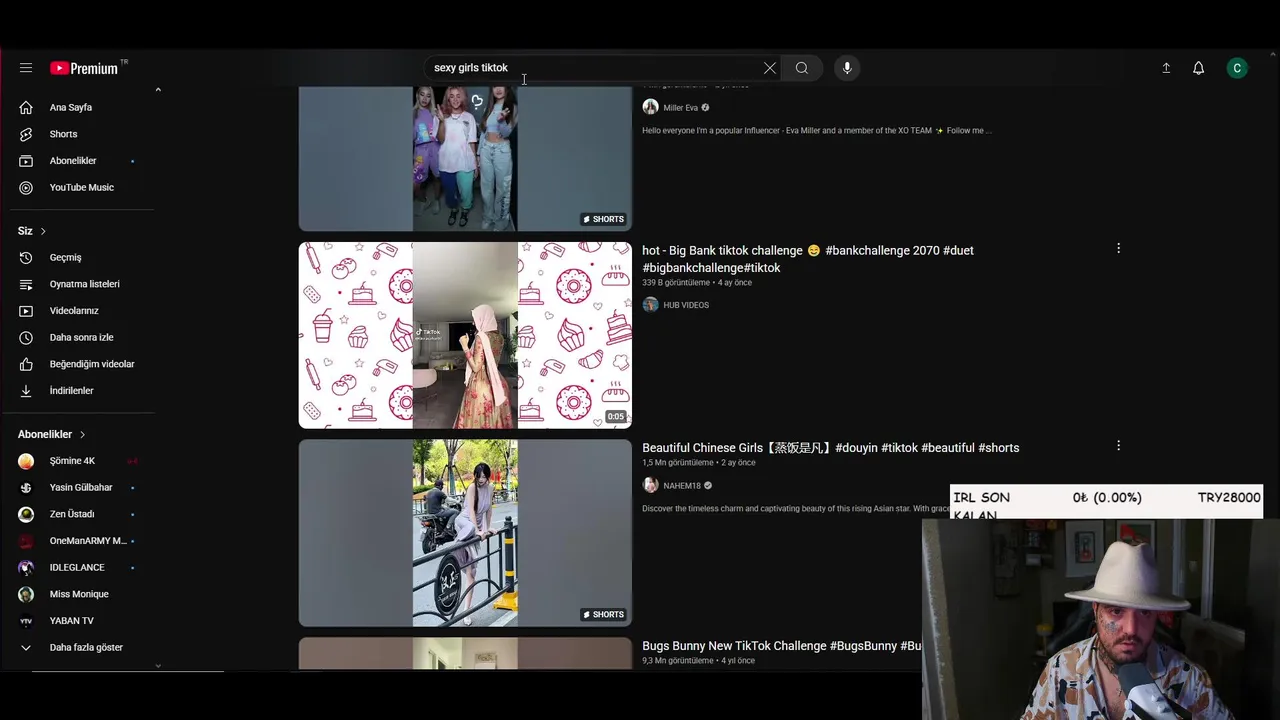This screenshot has height=720, width=1280.
Task: Open the notifications bell
Action: tap(1198, 68)
